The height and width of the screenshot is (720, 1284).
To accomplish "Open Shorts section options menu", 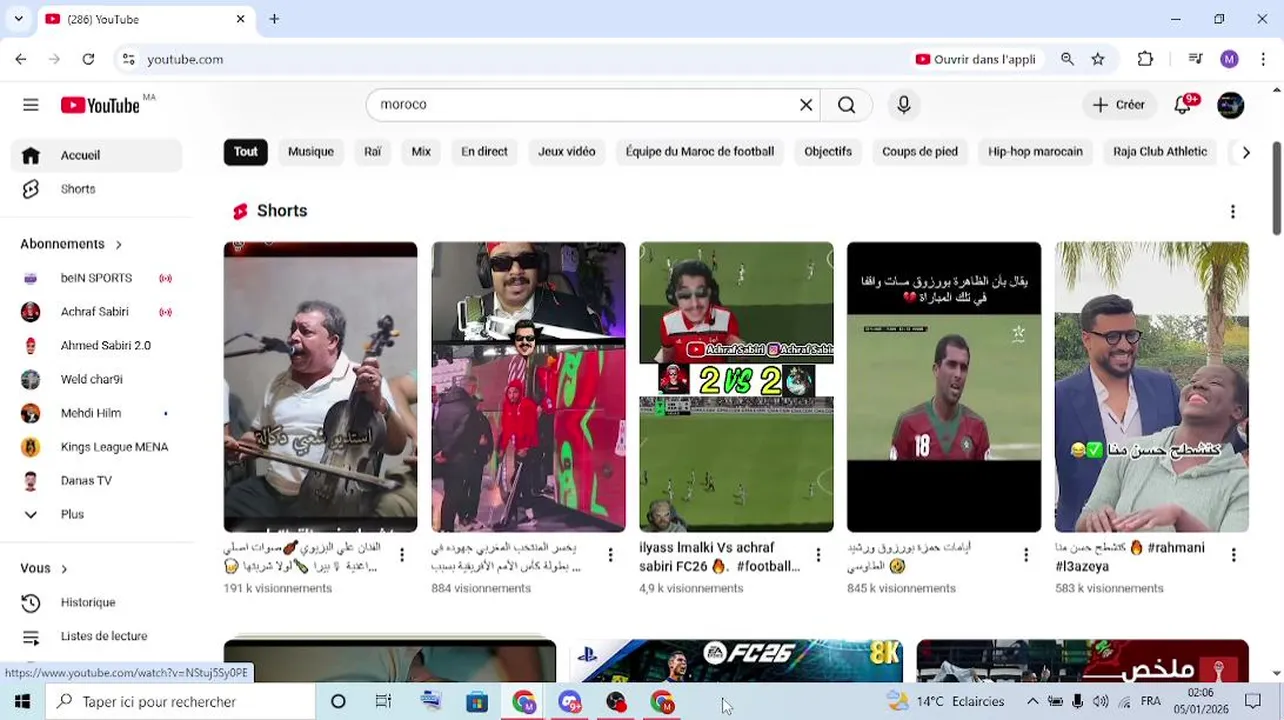I will [1233, 211].
